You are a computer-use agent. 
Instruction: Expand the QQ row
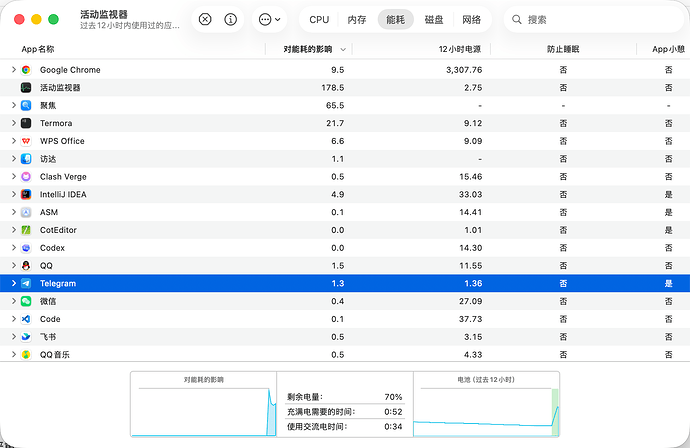pyautogui.click(x=14, y=265)
